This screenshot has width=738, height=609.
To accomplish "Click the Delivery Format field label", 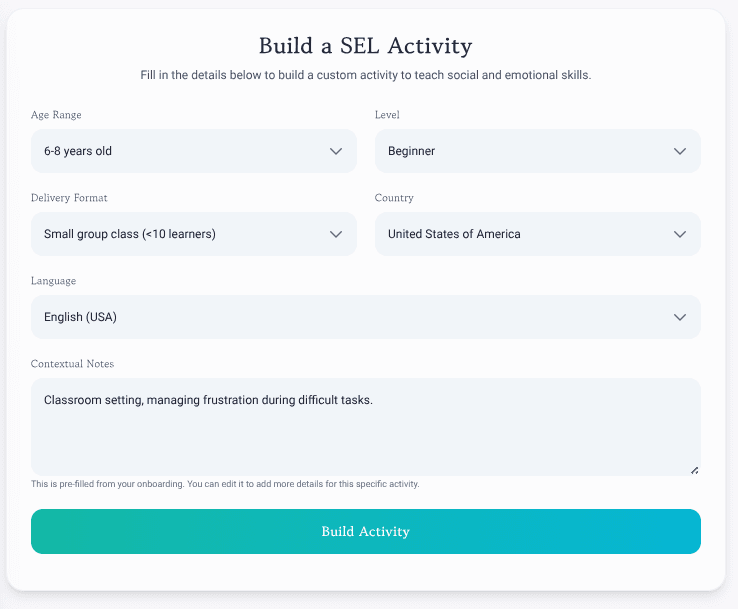I will [x=69, y=198].
